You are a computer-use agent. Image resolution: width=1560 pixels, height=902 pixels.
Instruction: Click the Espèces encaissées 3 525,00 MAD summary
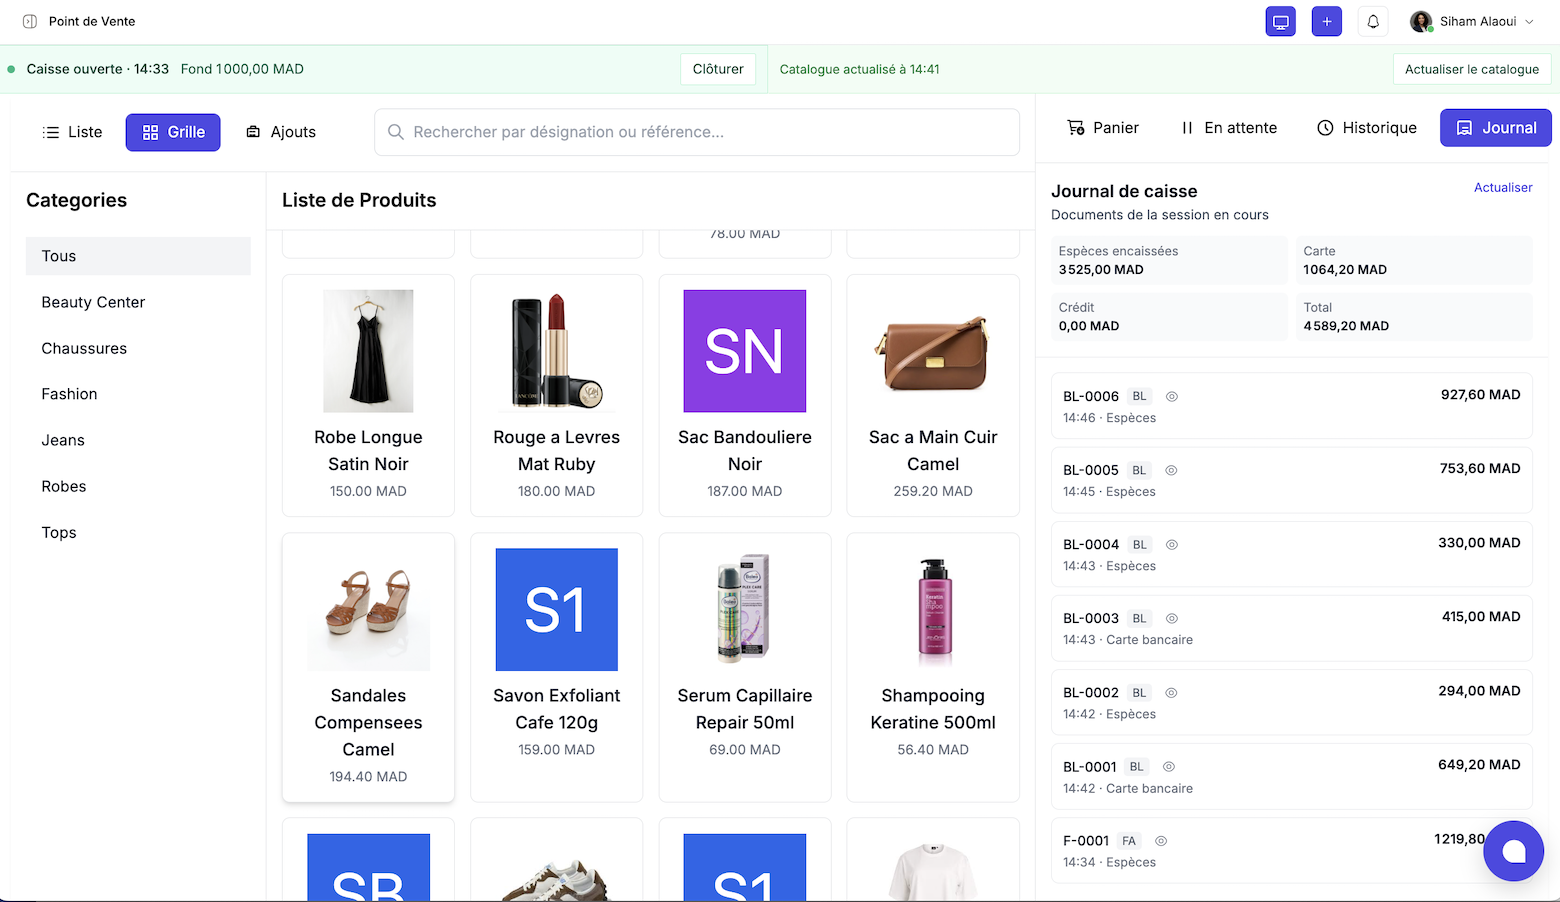(x=1169, y=260)
